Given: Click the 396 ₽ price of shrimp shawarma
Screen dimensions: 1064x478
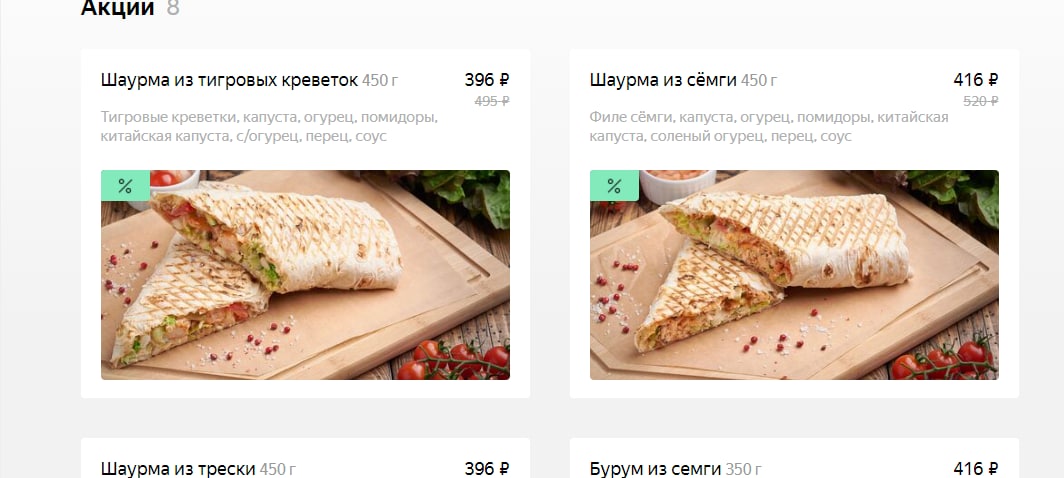Looking at the screenshot, I should (487, 80).
